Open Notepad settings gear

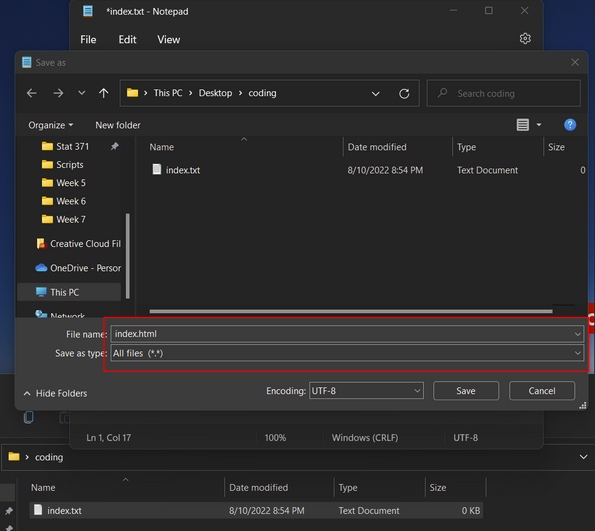click(x=525, y=38)
